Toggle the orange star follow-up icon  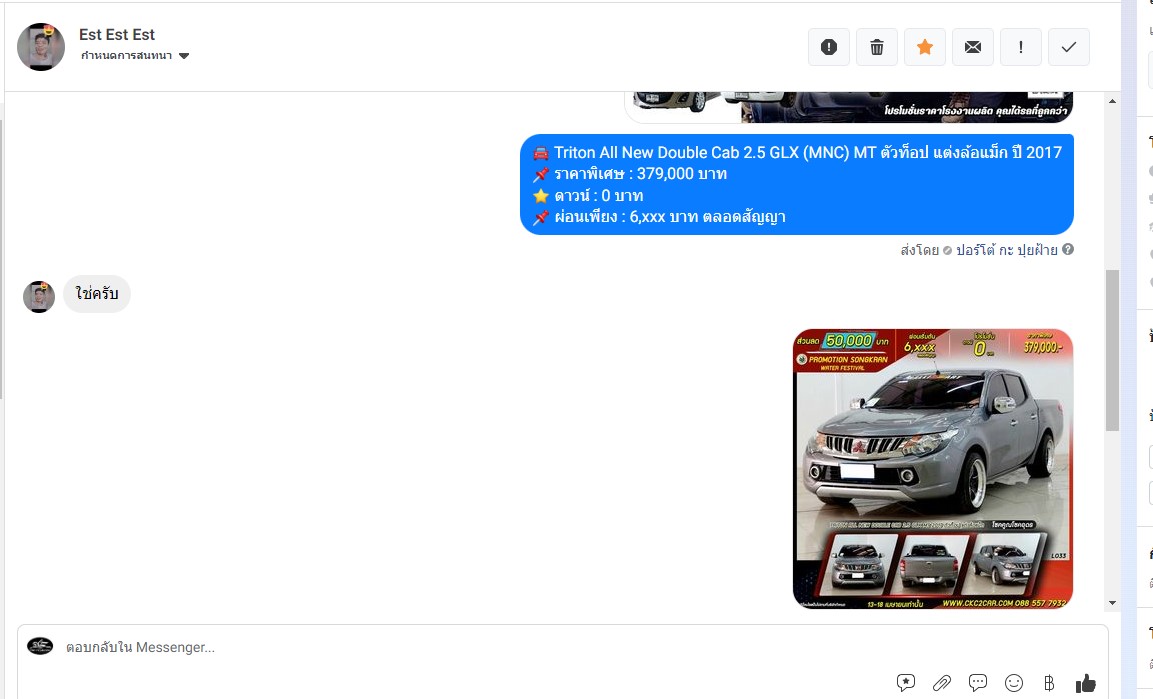(924, 47)
